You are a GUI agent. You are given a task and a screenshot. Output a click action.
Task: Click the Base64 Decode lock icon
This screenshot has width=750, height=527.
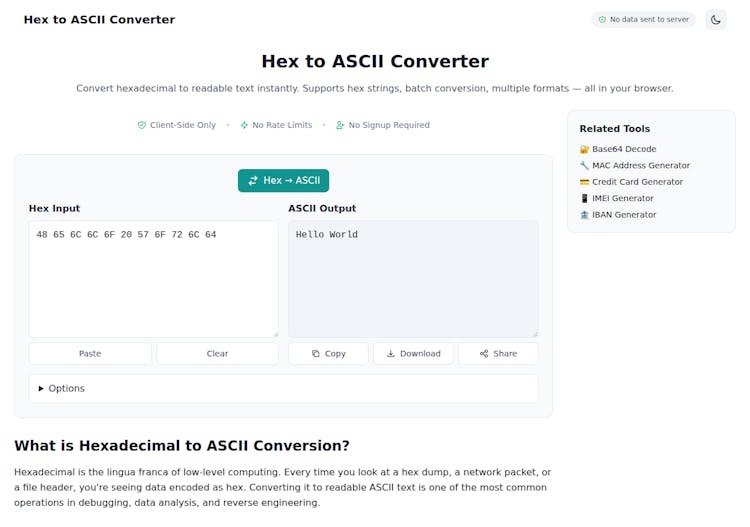click(x=584, y=149)
